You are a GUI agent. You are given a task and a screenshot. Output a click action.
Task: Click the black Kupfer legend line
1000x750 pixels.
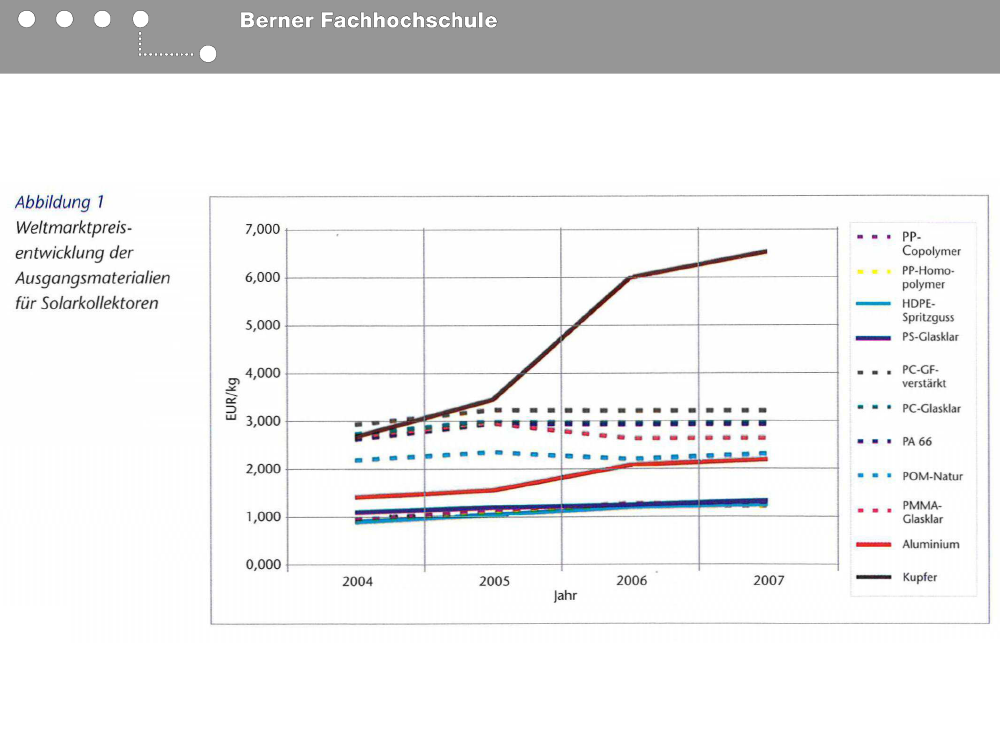click(x=874, y=577)
